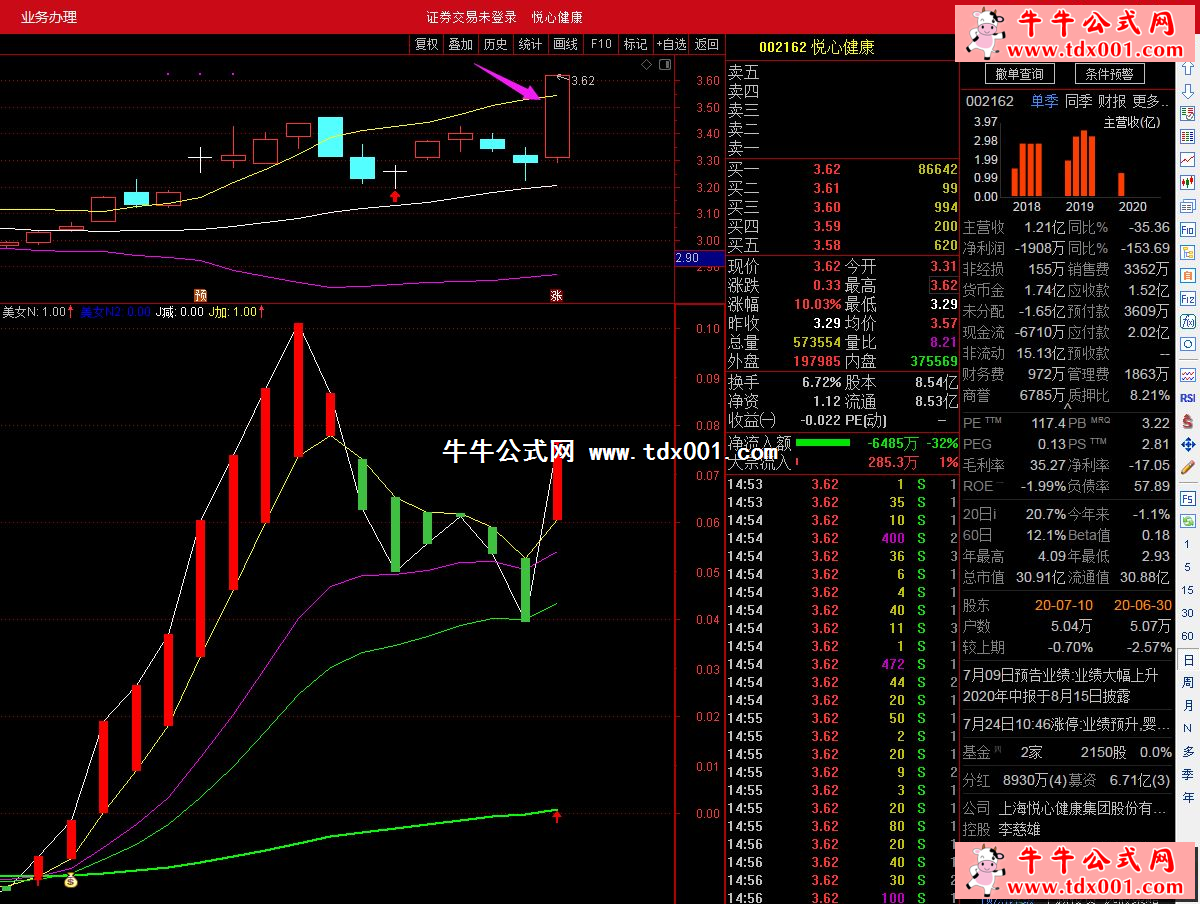Screen dimensions: 1200x904
Task: Switch chart to 5-minute period
Action: tap(1188, 567)
